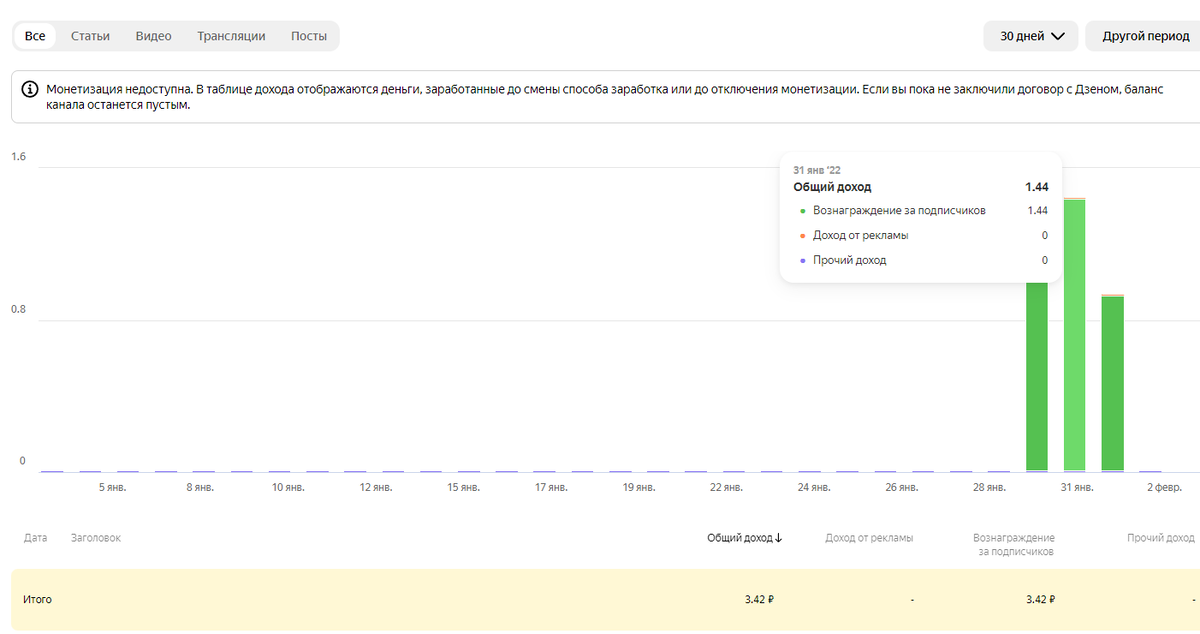Click the "22 янв." axis label

click(x=726, y=487)
